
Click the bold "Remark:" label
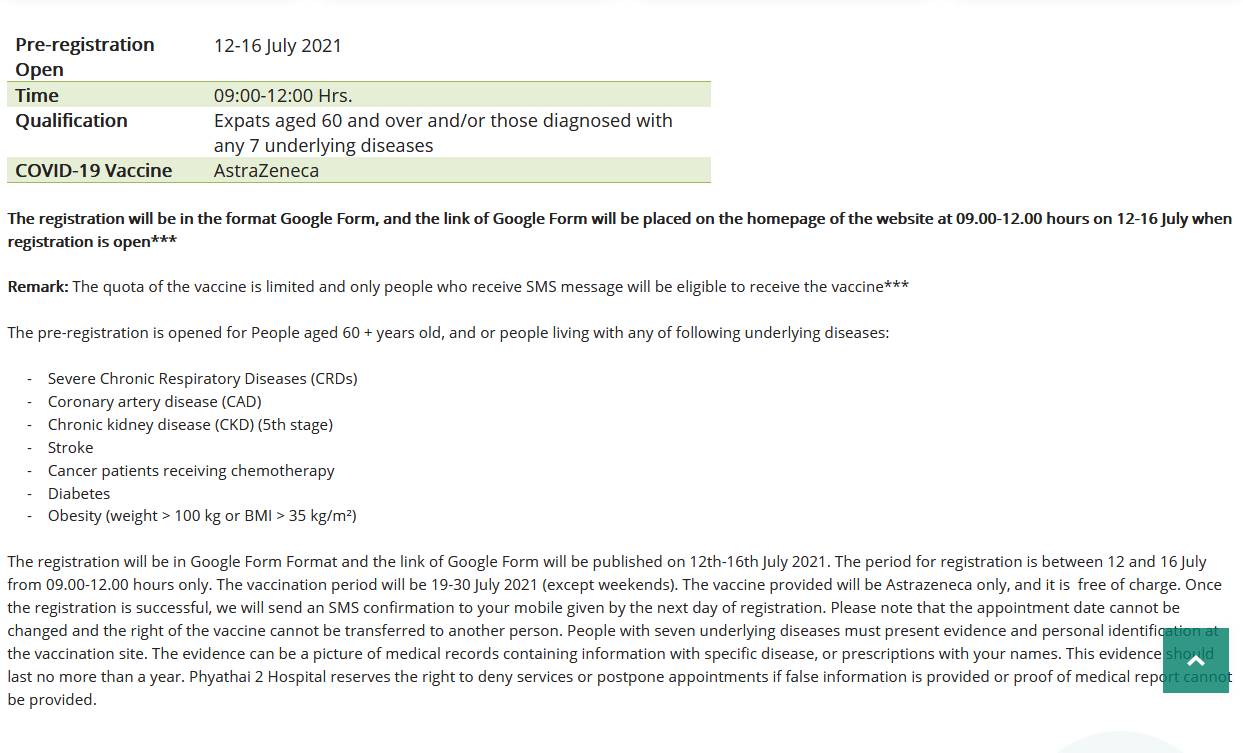pyautogui.click(x=38, y=287)
